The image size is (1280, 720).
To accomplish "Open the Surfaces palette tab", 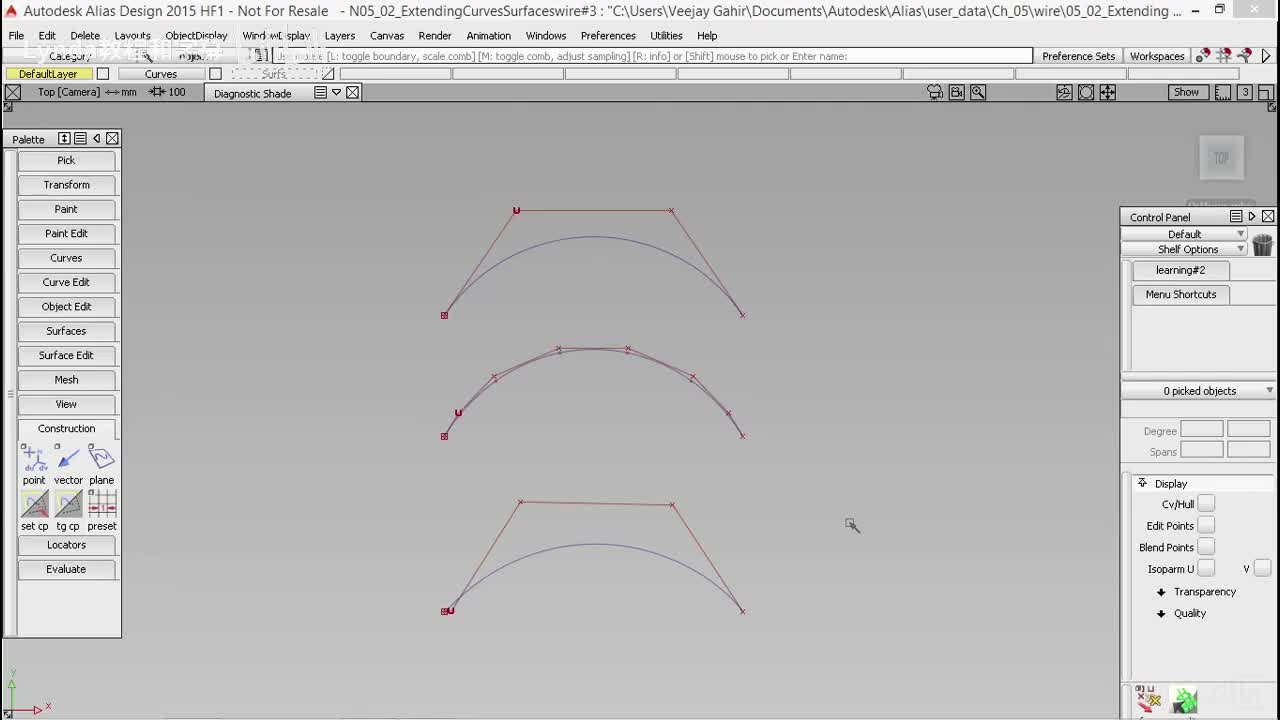I will (66, 331).
